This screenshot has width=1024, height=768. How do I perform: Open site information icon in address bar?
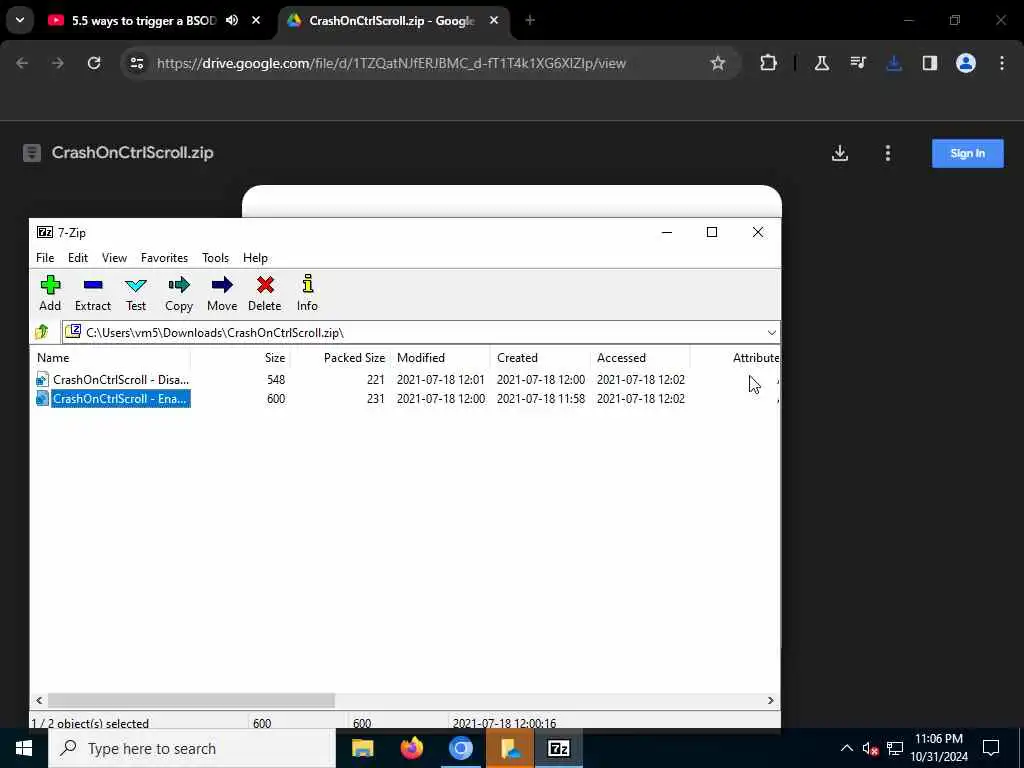(137, 63)
